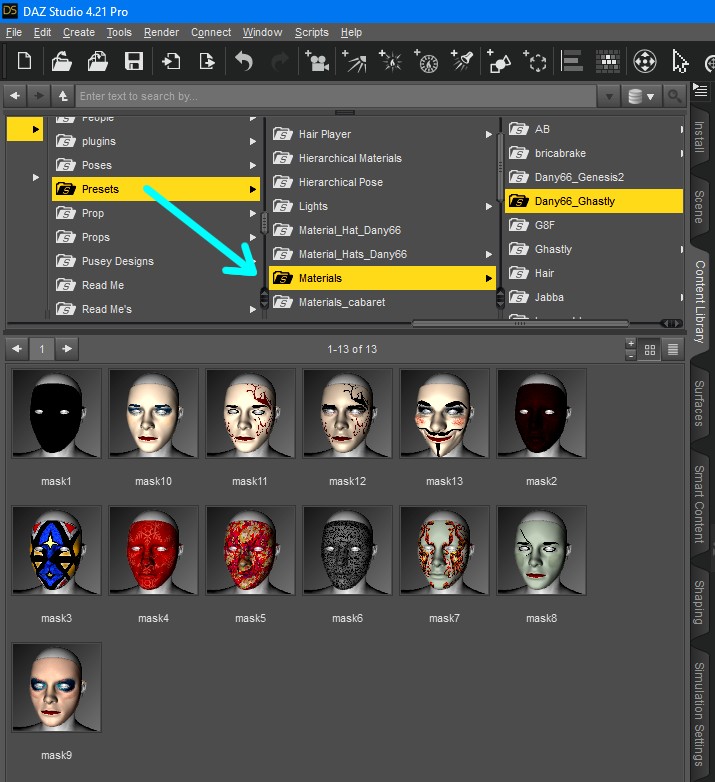Open the Render menu
Screen dimensions: 715x782
(161, 32)
